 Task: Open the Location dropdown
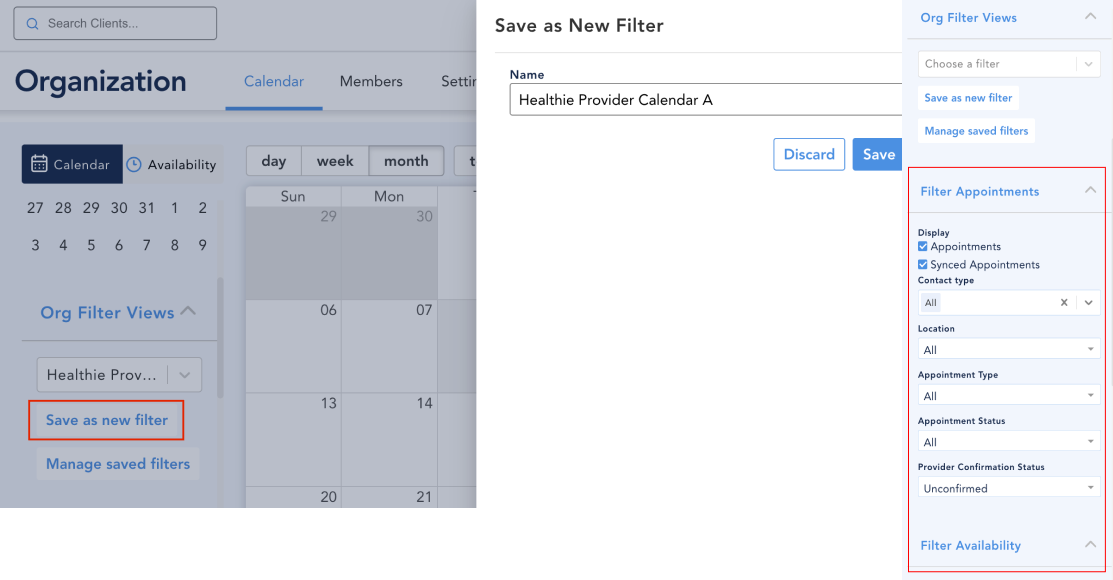tap(1009, 349)
